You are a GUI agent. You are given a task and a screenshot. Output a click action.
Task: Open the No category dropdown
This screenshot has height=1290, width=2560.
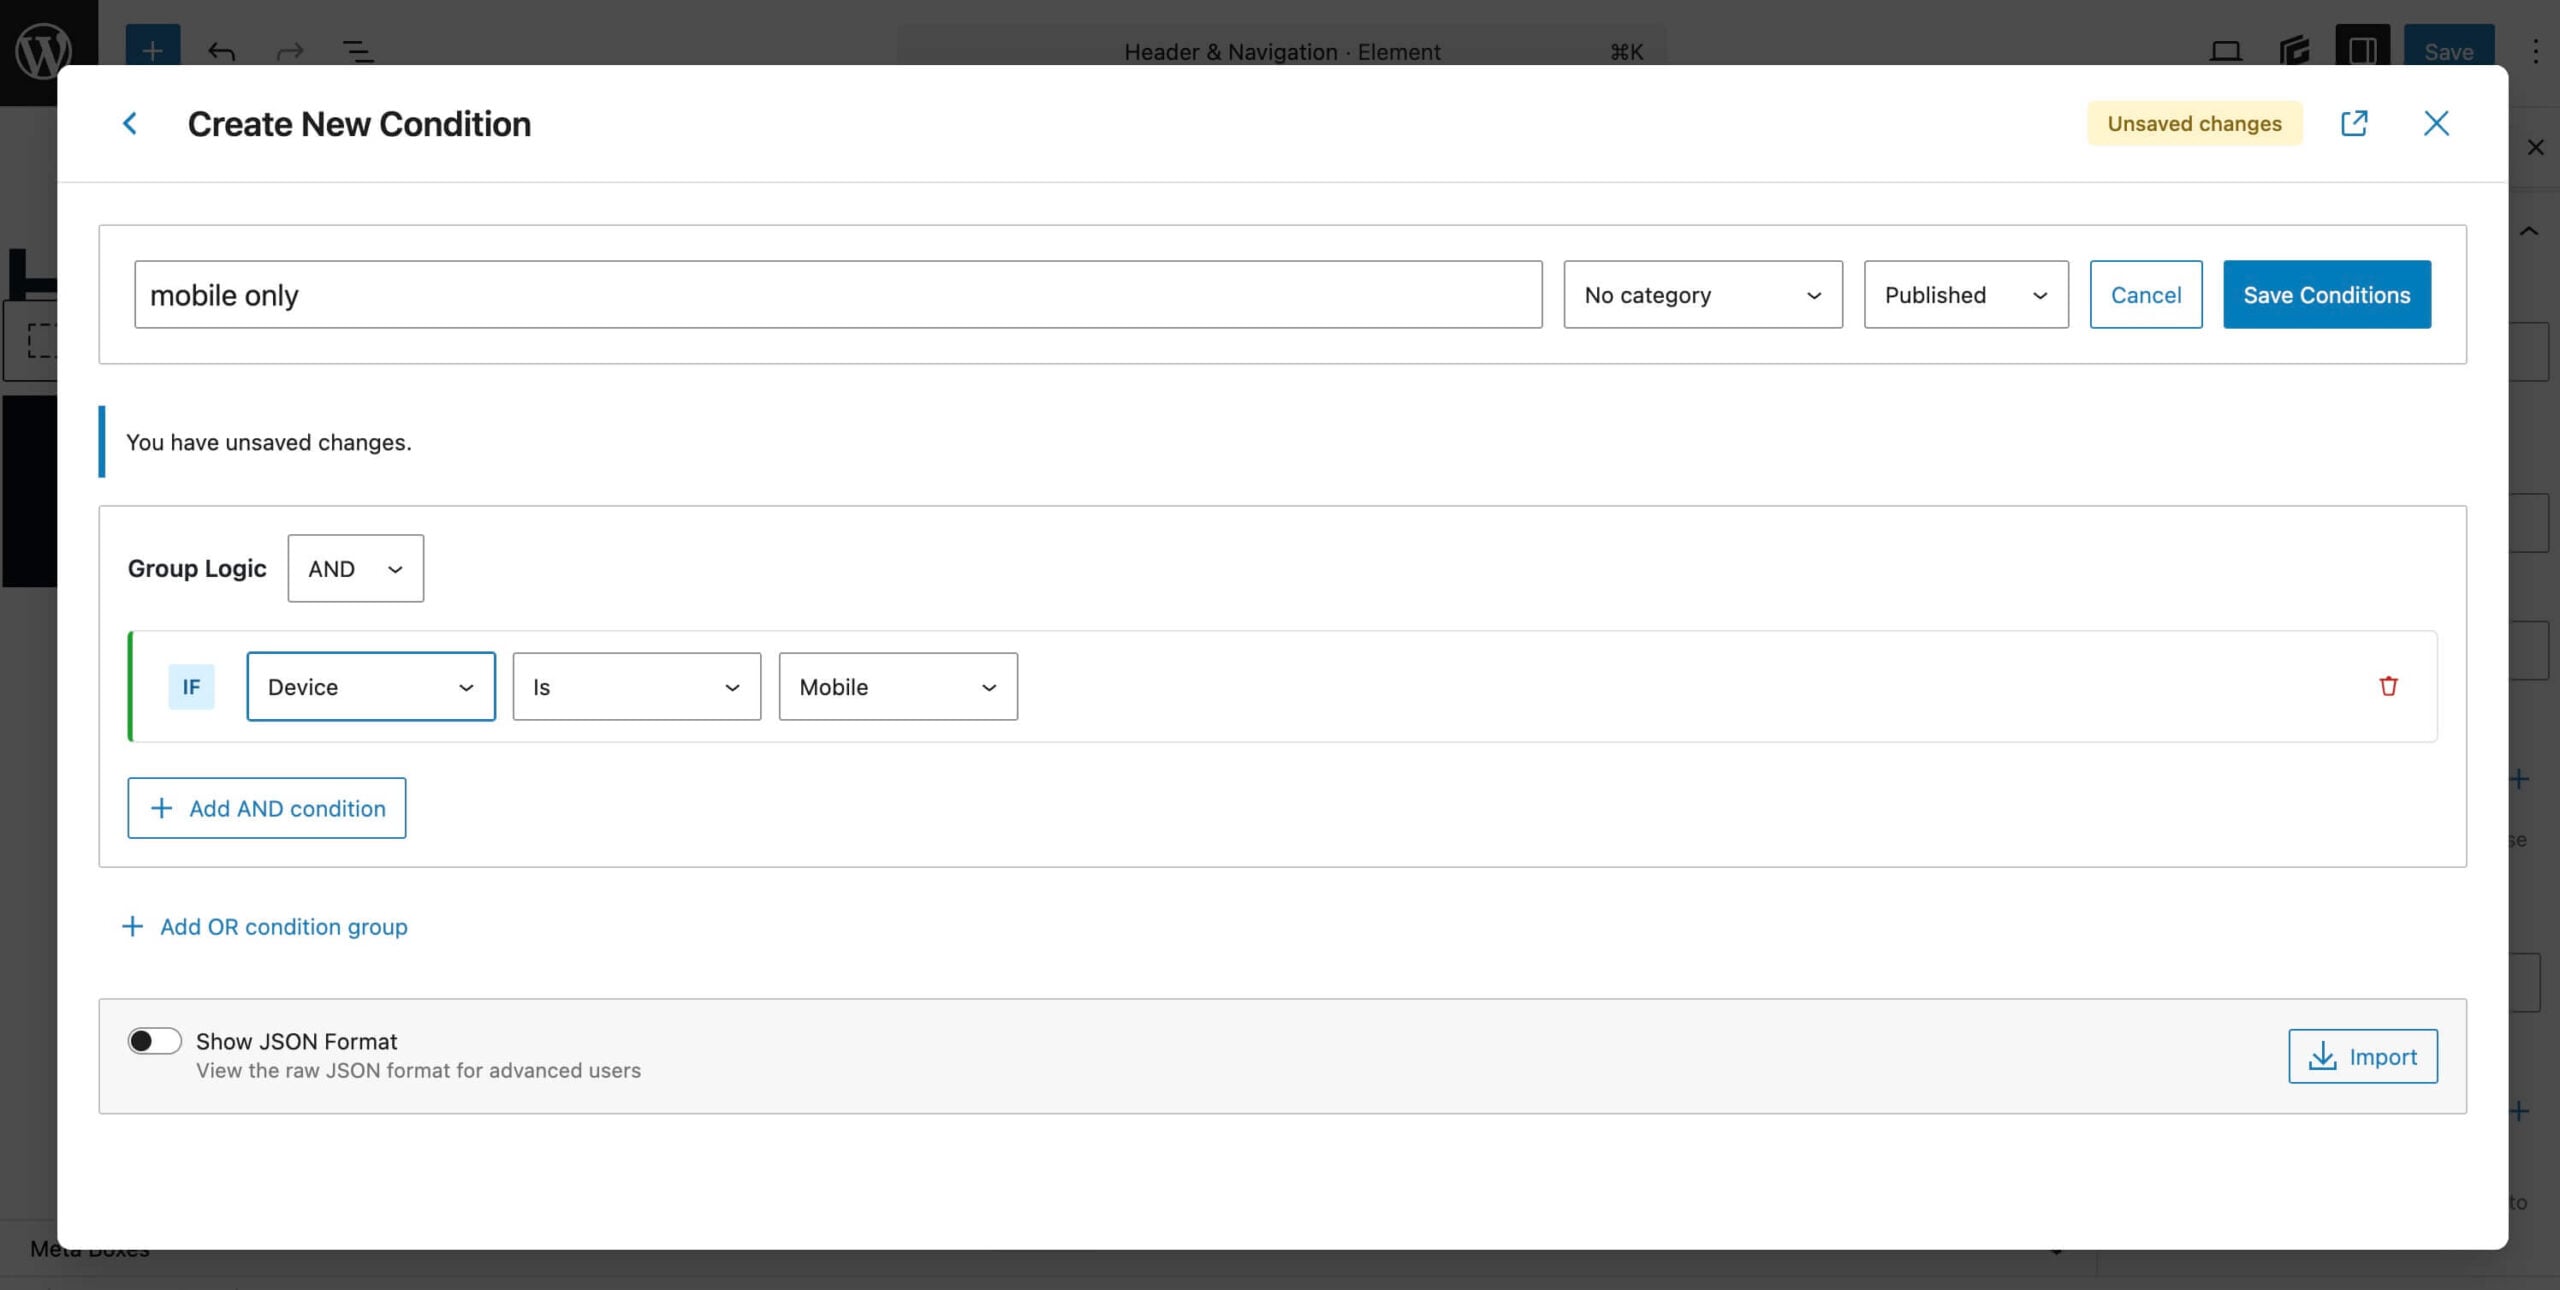(x=1702, y=294)
